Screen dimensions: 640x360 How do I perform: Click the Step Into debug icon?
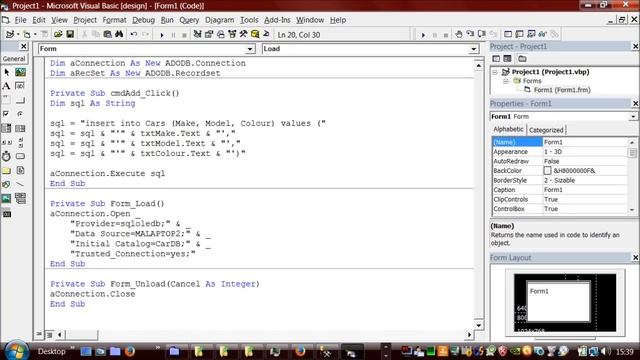click(470, 34)
